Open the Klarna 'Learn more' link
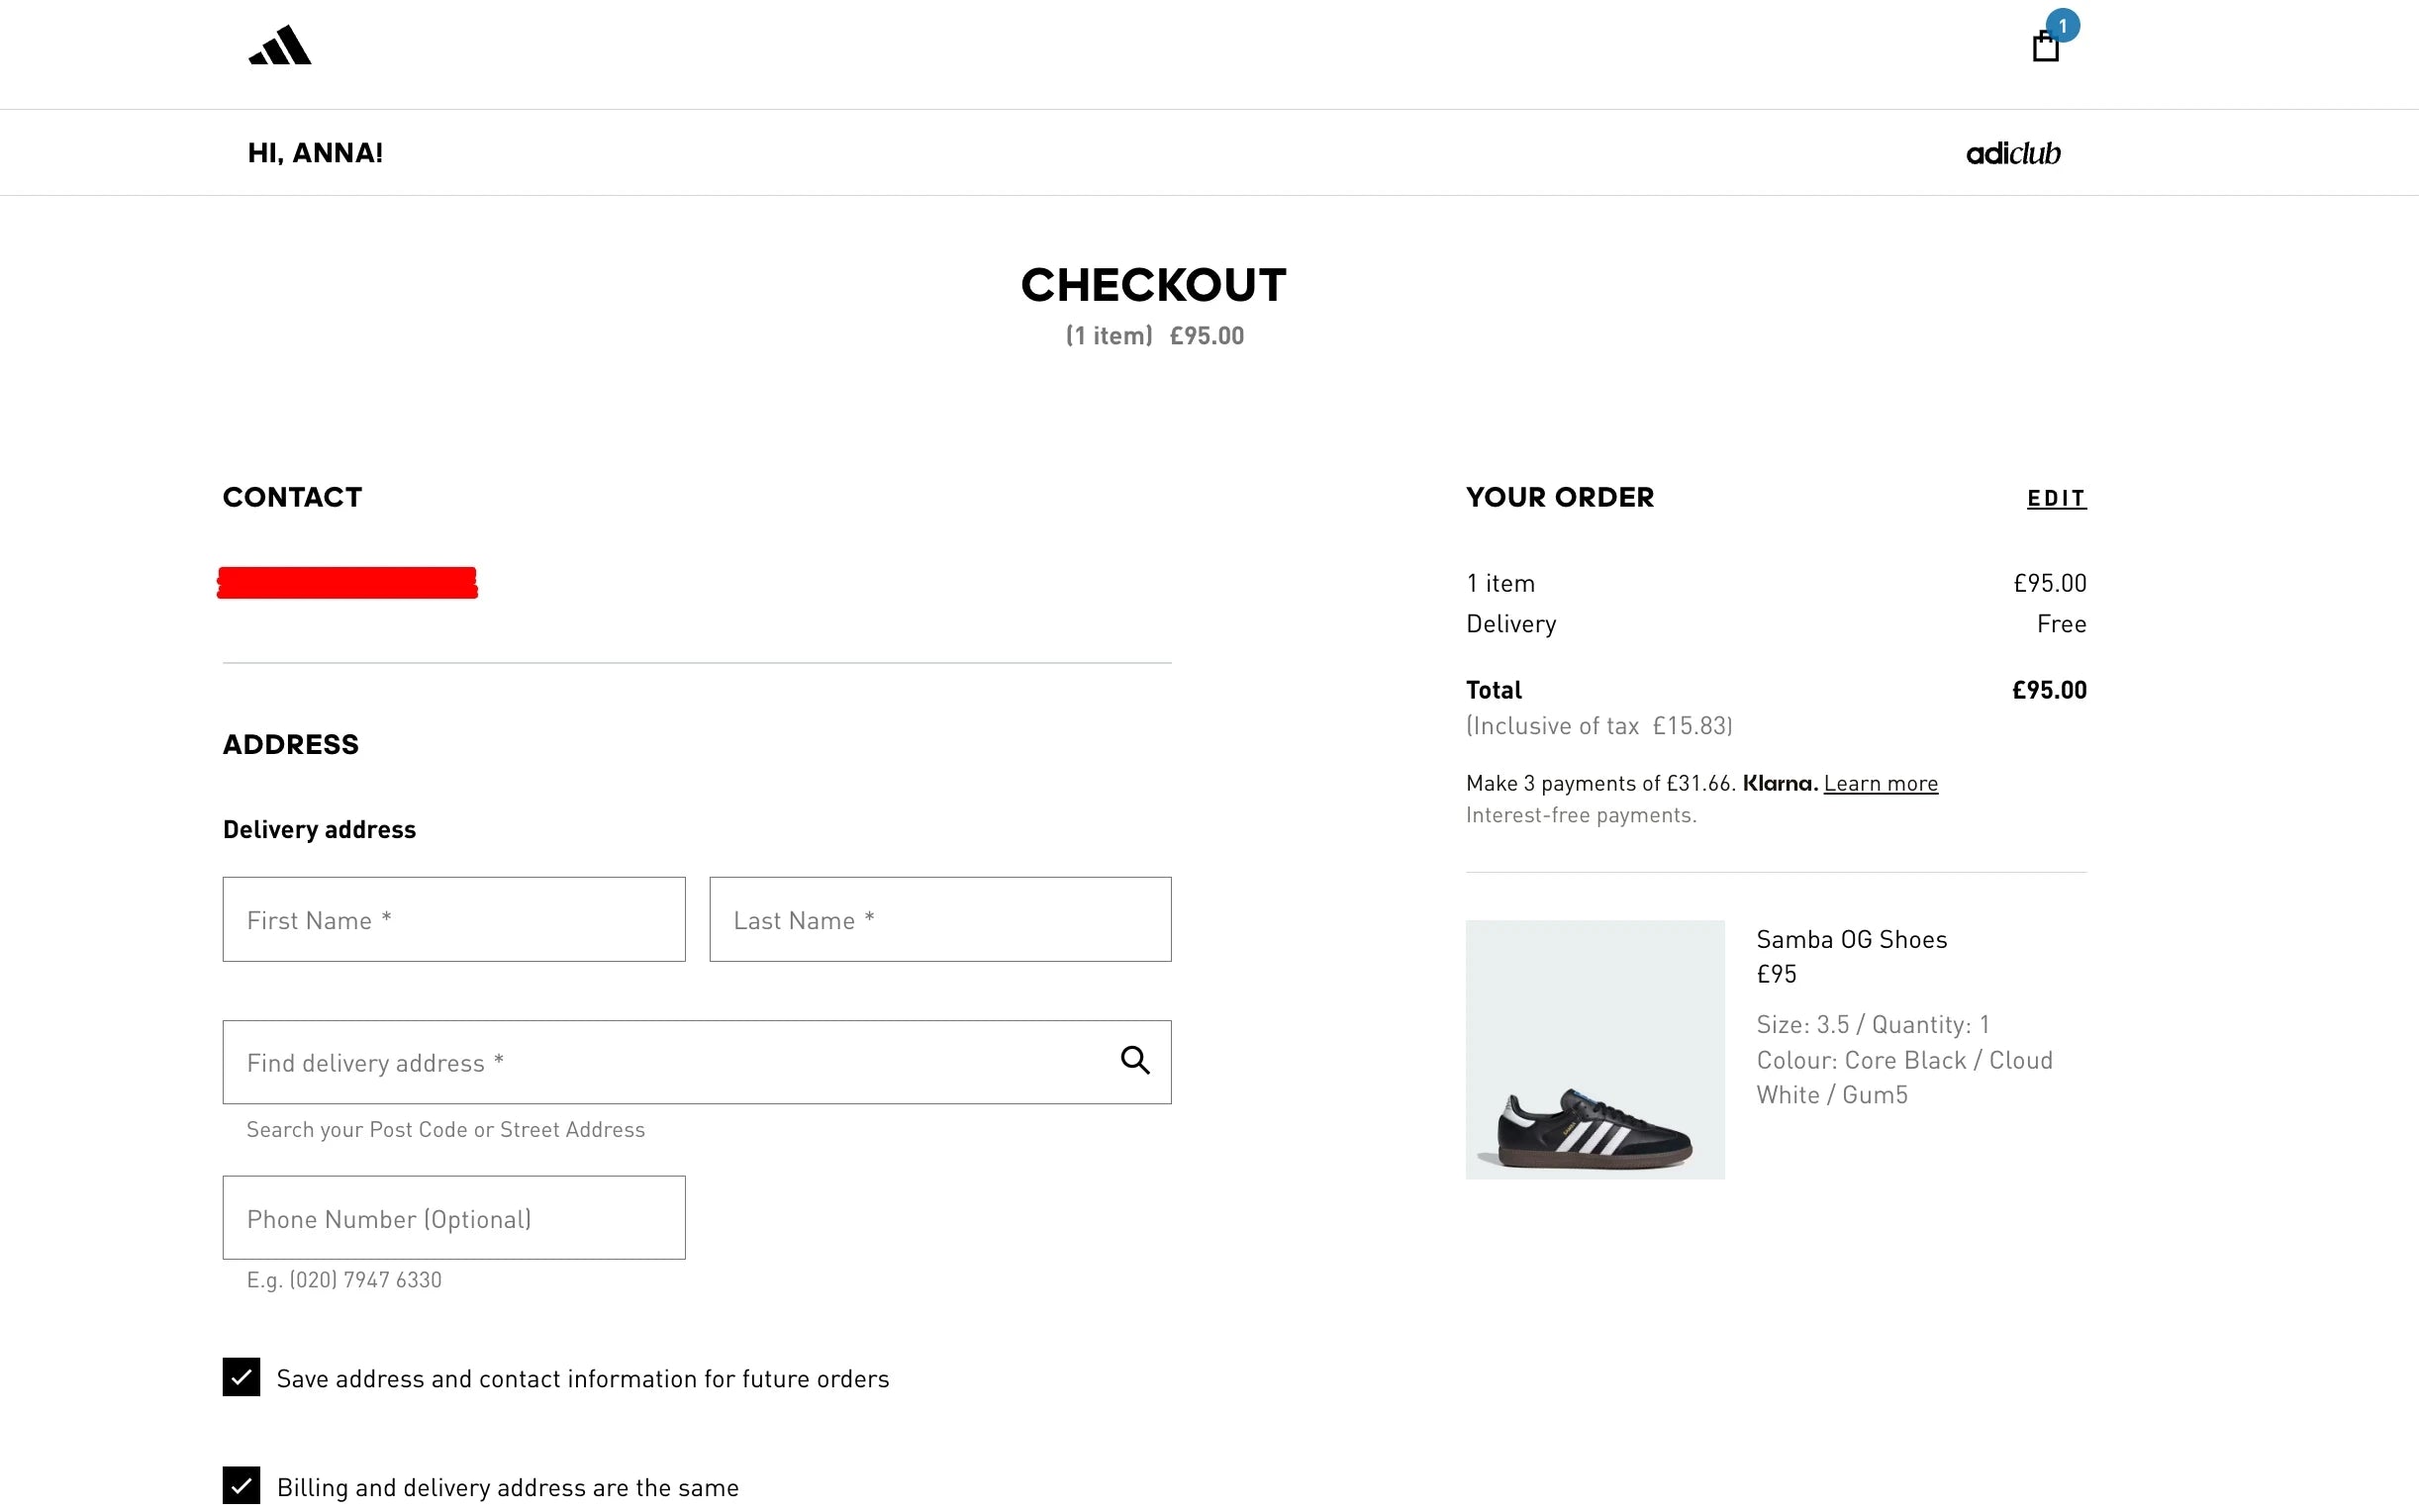The height and width of the screenshot is (1512, 2419). (x=1880, y=783)
